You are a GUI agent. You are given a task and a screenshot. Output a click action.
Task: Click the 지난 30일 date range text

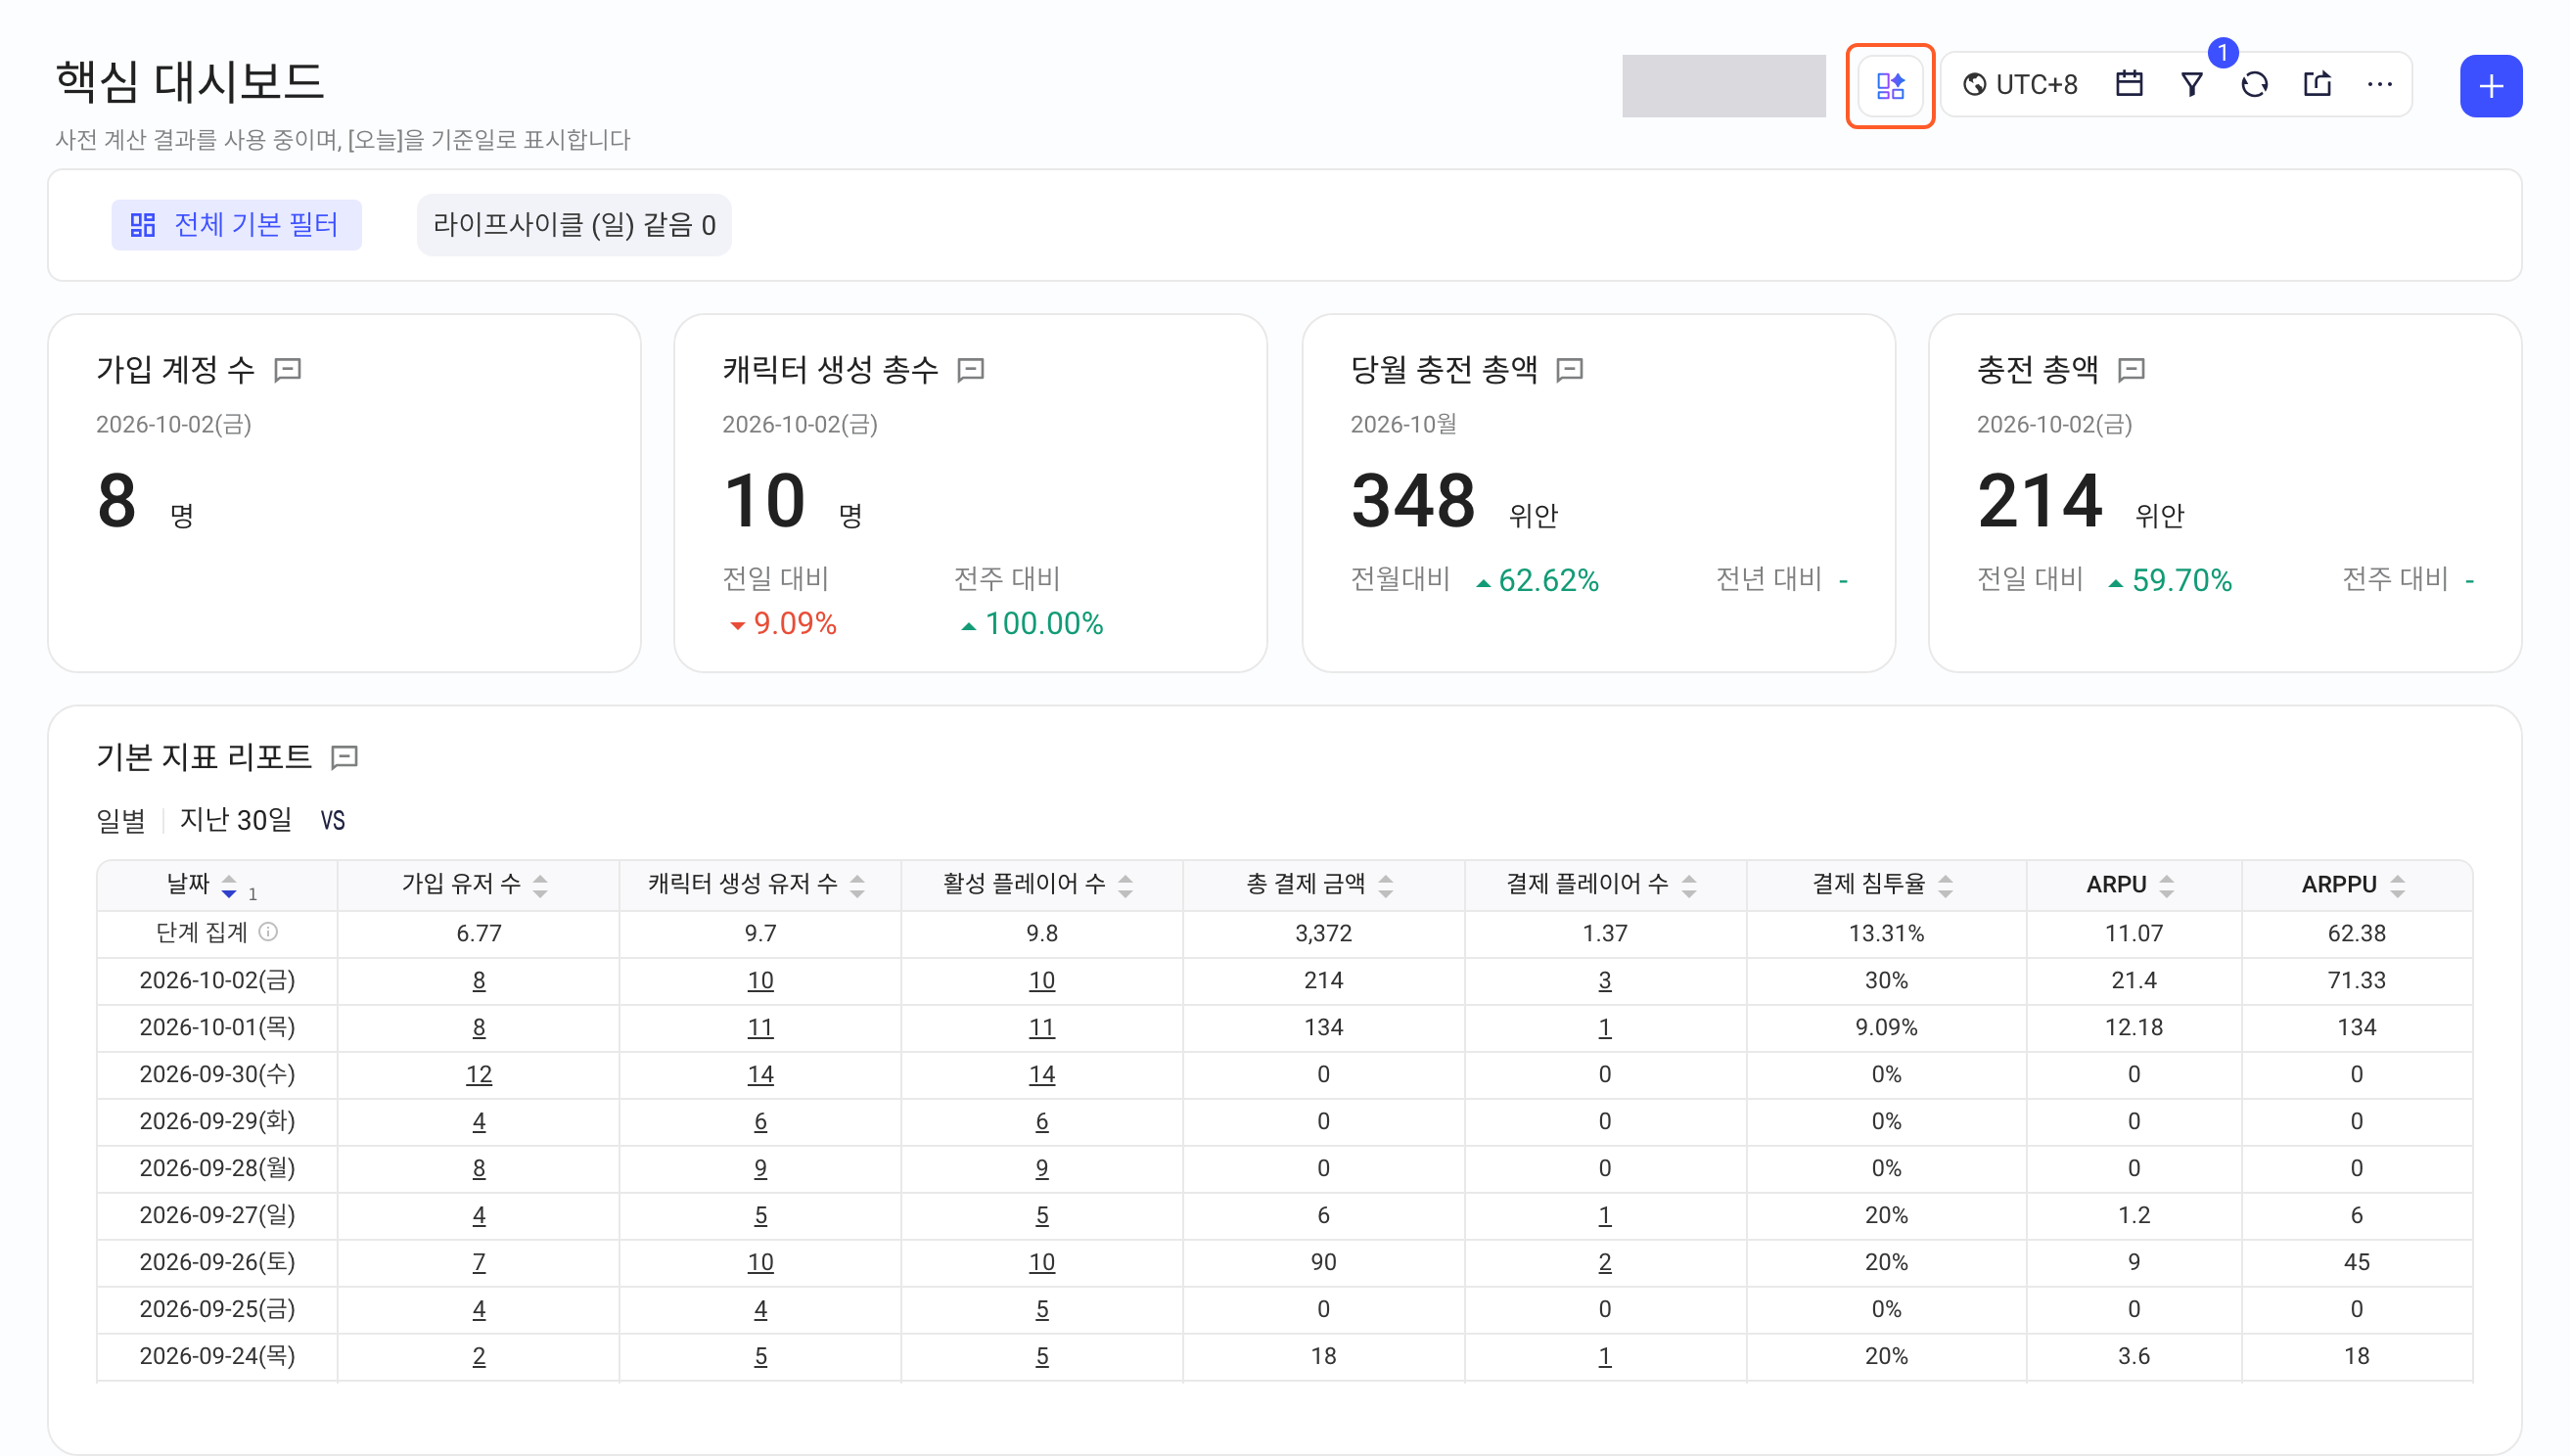point(236,821)
